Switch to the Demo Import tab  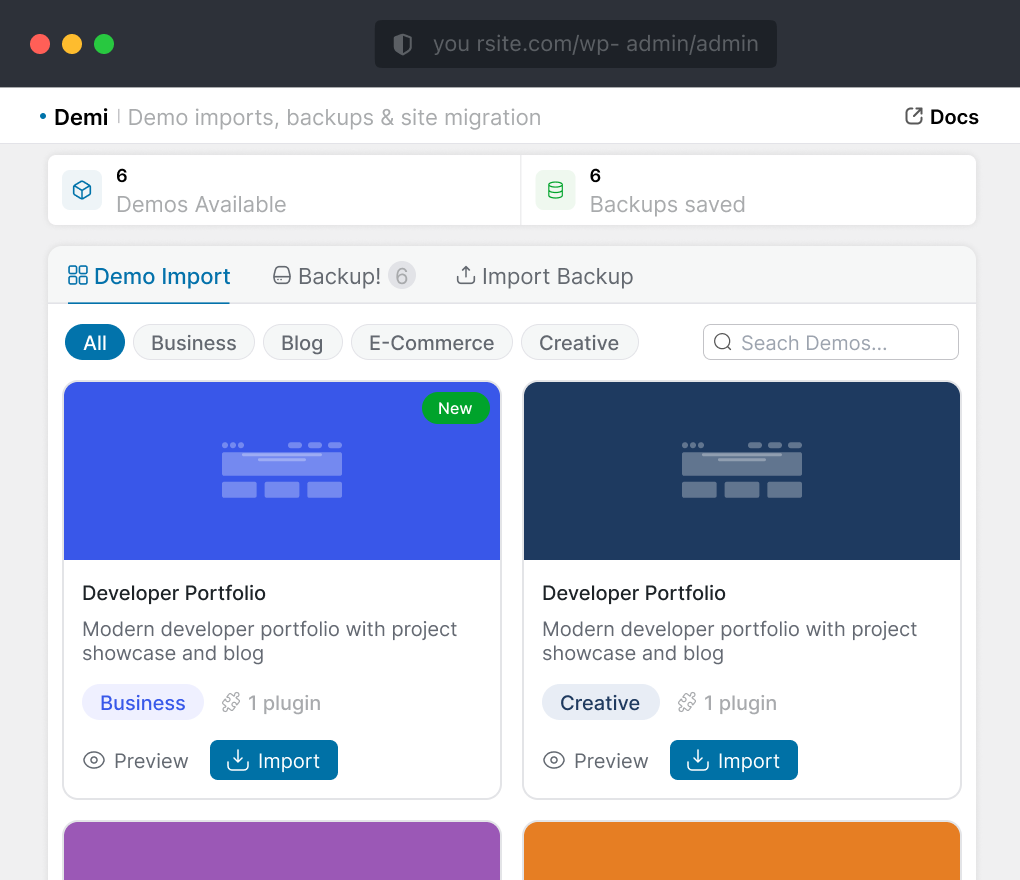[149, 276]
